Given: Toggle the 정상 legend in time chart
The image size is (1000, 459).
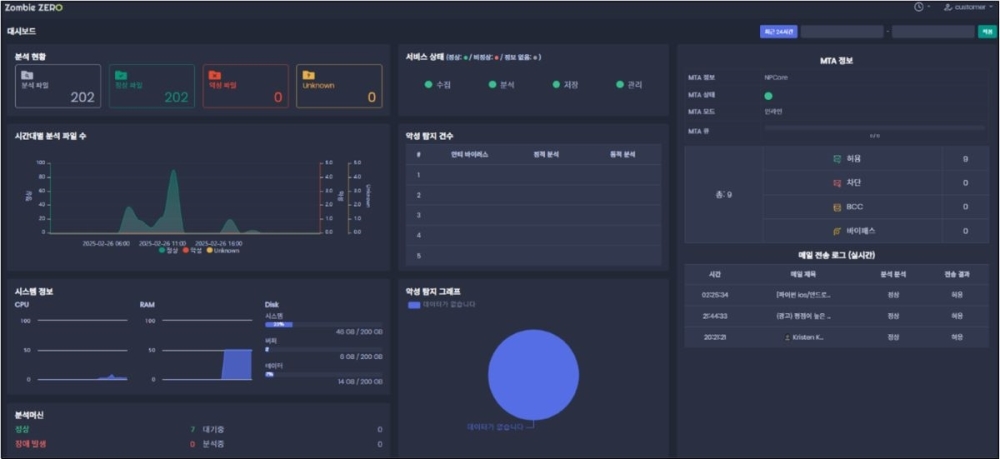Looking at the screenshot, I should (166, 250).
